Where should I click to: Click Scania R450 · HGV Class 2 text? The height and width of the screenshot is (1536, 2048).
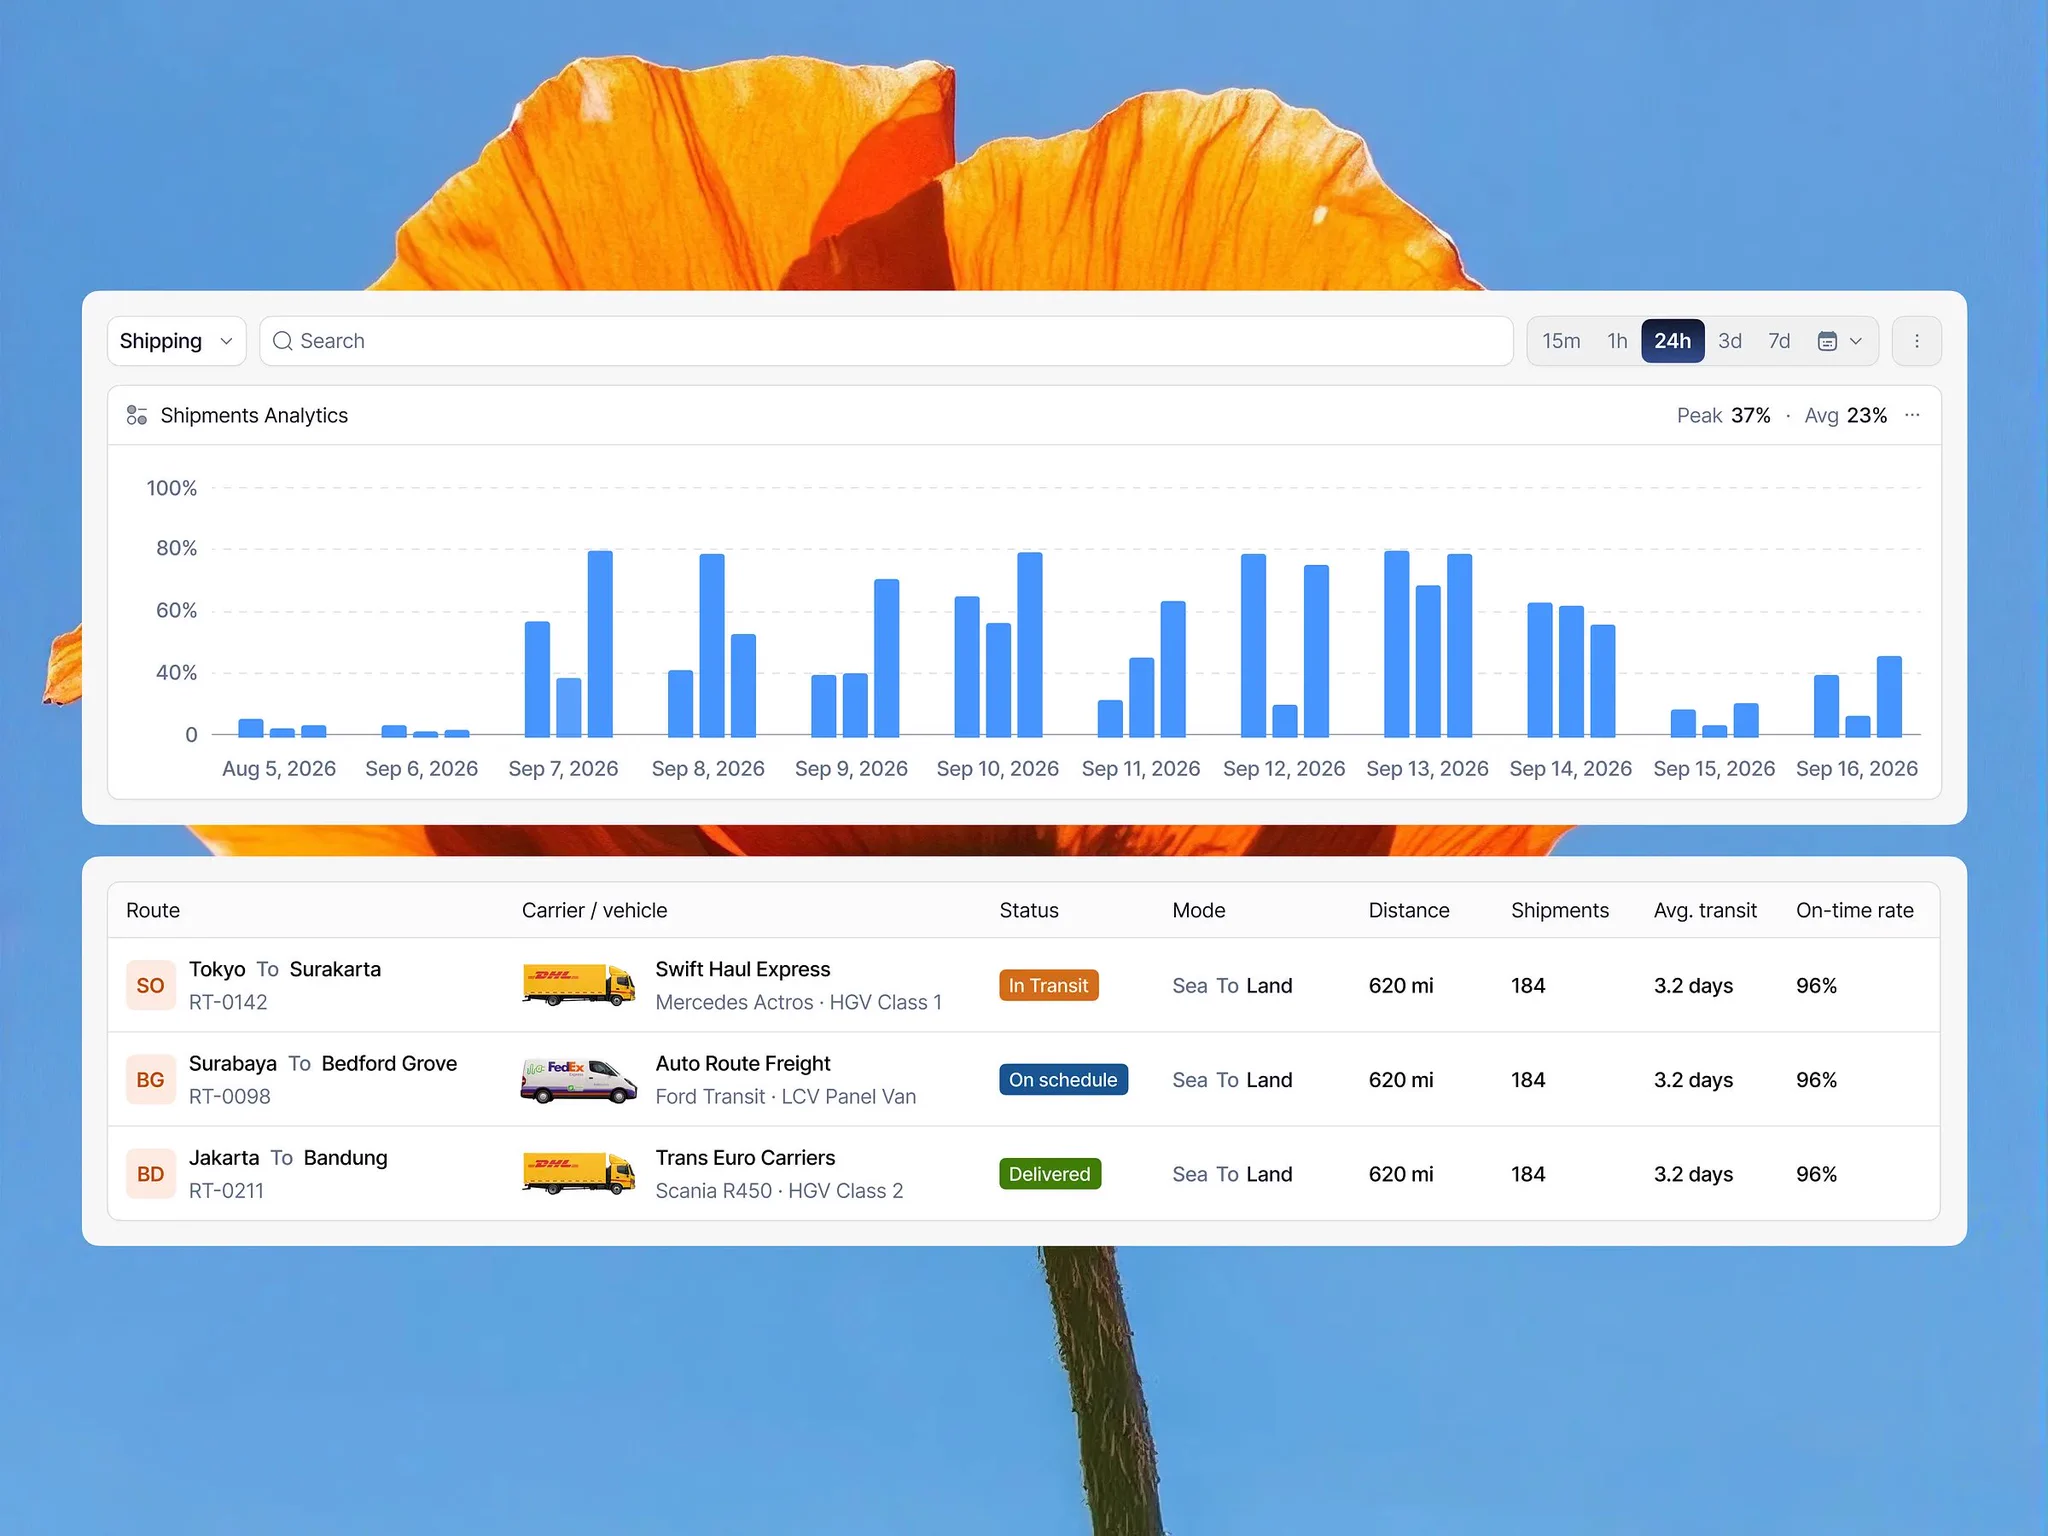pyautogui.click(x=779, y=1191)
